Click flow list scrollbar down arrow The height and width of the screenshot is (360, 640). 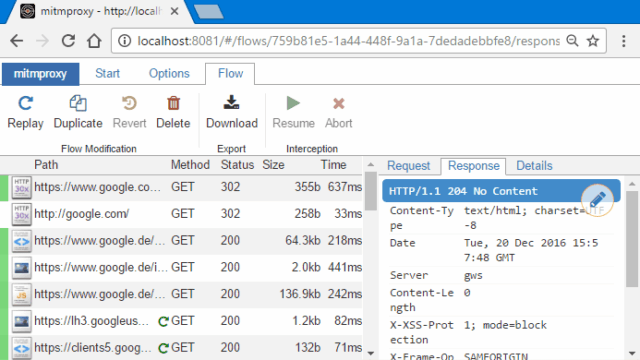pyautogui.click(x=370, y=353)
